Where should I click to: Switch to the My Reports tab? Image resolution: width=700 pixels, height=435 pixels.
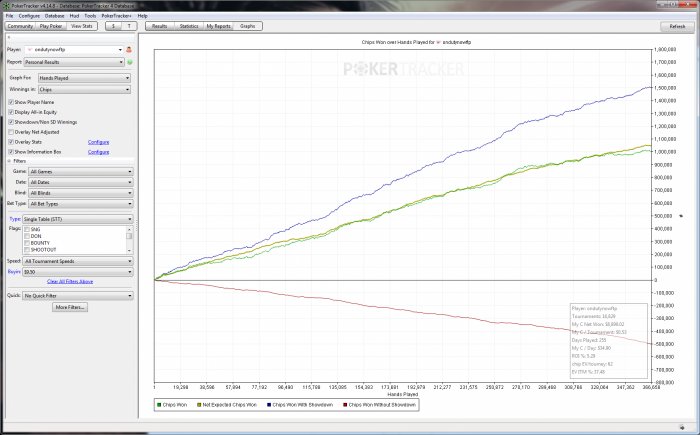218,26
